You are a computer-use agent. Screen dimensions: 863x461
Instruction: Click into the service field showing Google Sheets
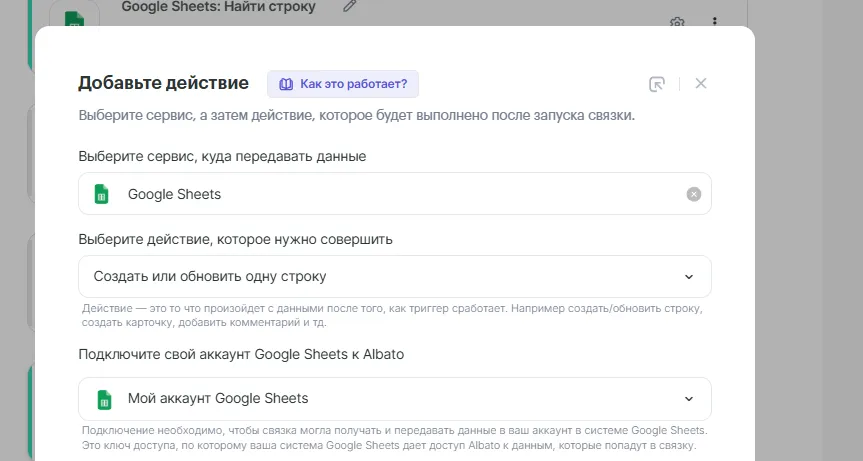[x=400, y=194]
